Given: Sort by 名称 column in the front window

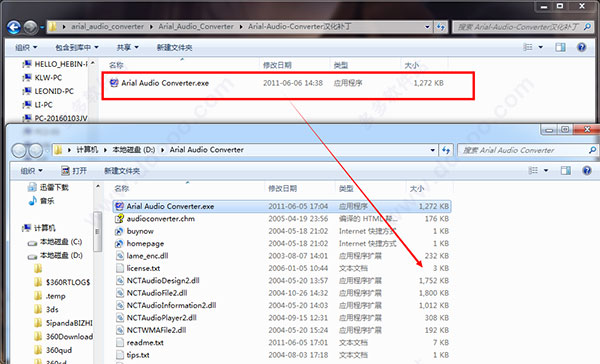Looking at the screenshot, I should click(122, 188).
